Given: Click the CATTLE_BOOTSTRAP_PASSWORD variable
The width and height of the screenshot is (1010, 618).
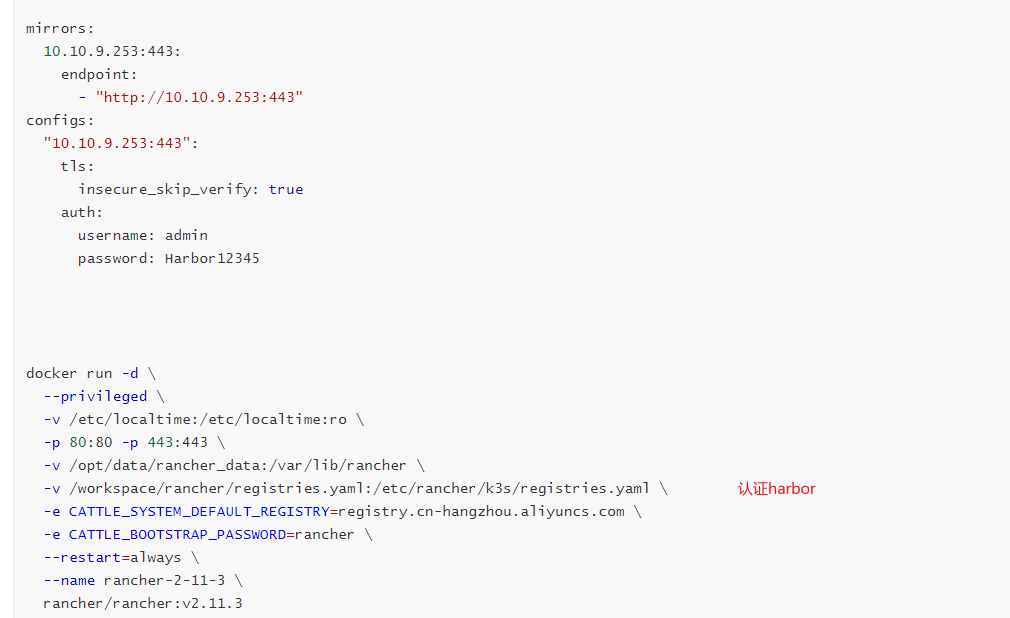Looking at the screenshot, I should click(x=177, y=534).
